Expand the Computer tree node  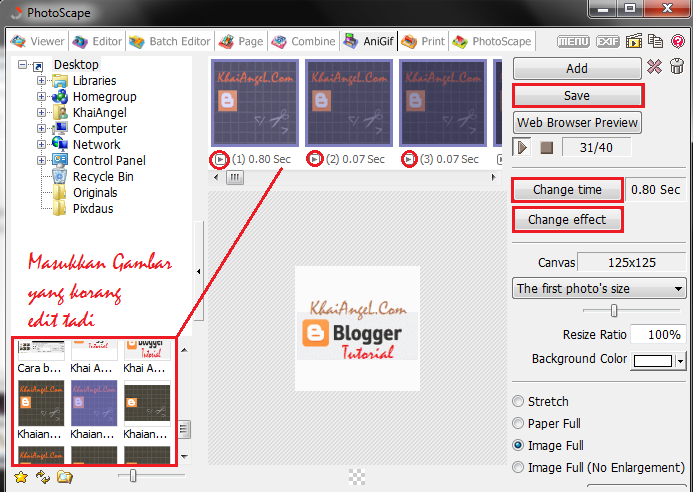(41, 128)
